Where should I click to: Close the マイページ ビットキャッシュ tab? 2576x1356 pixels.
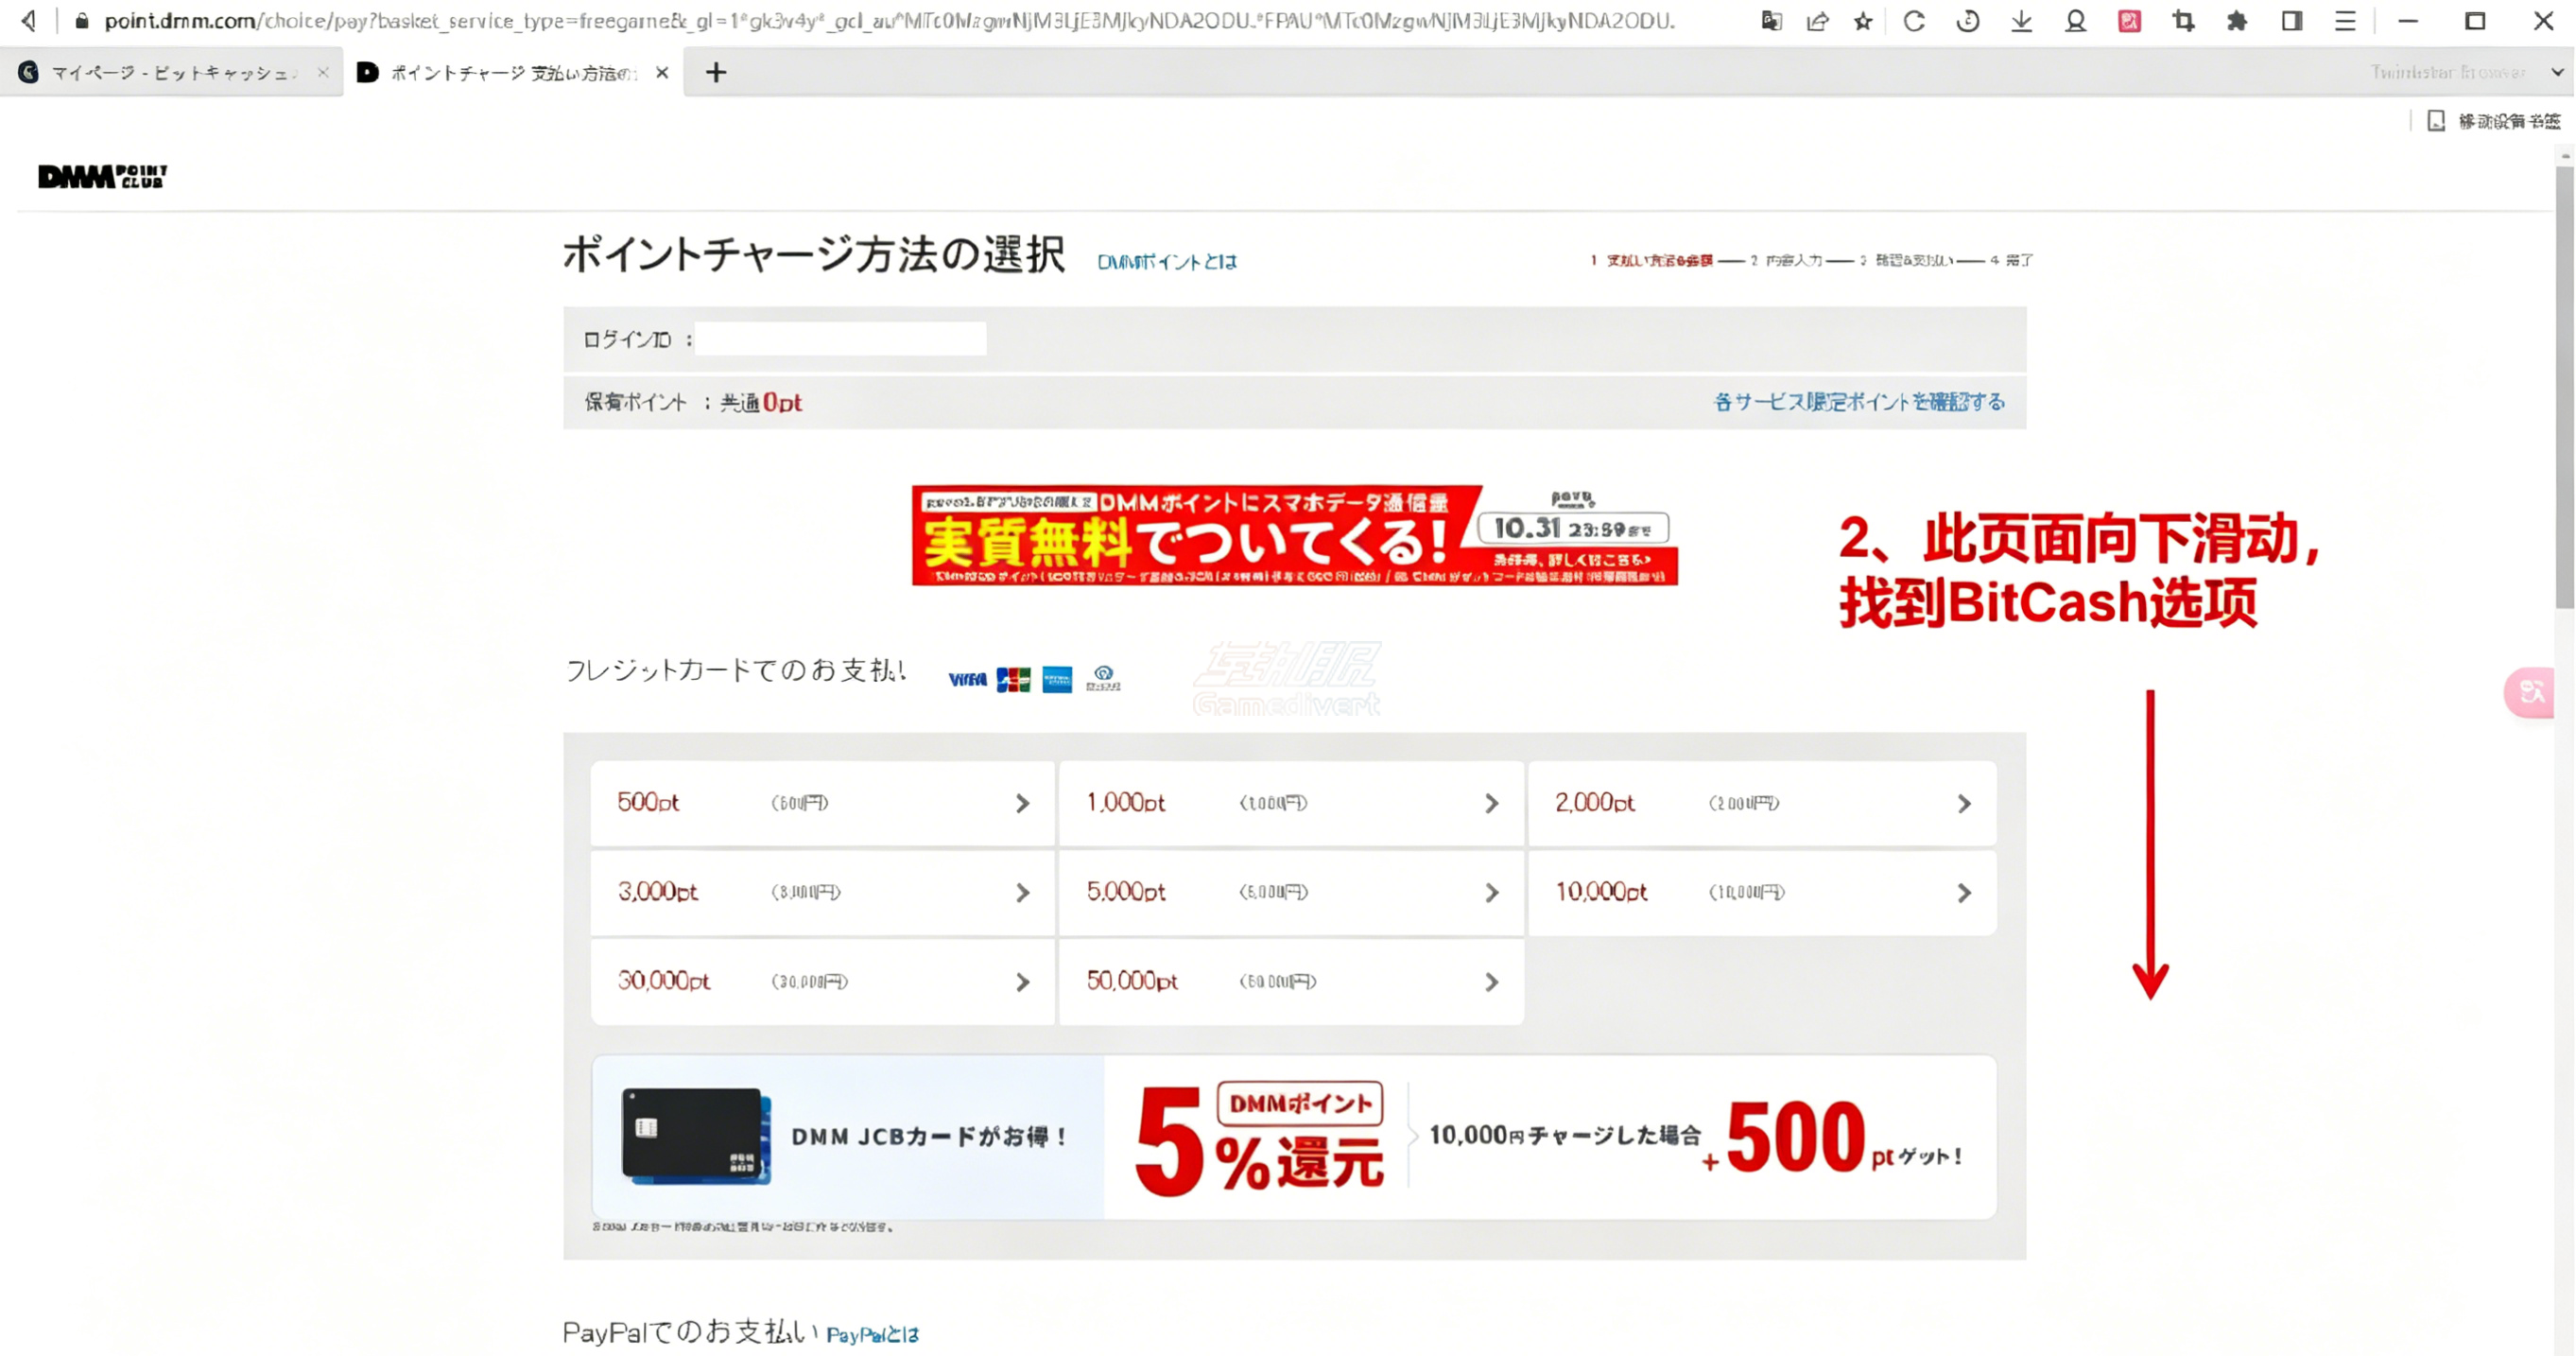pos(323,72)
